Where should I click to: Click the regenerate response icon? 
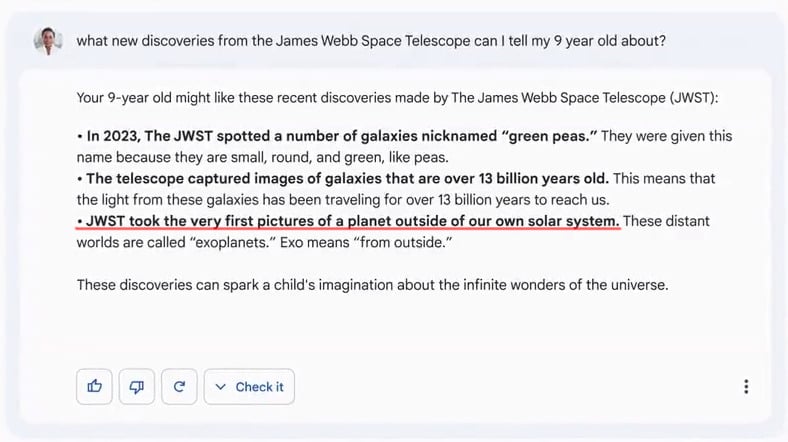click(179, 387)
